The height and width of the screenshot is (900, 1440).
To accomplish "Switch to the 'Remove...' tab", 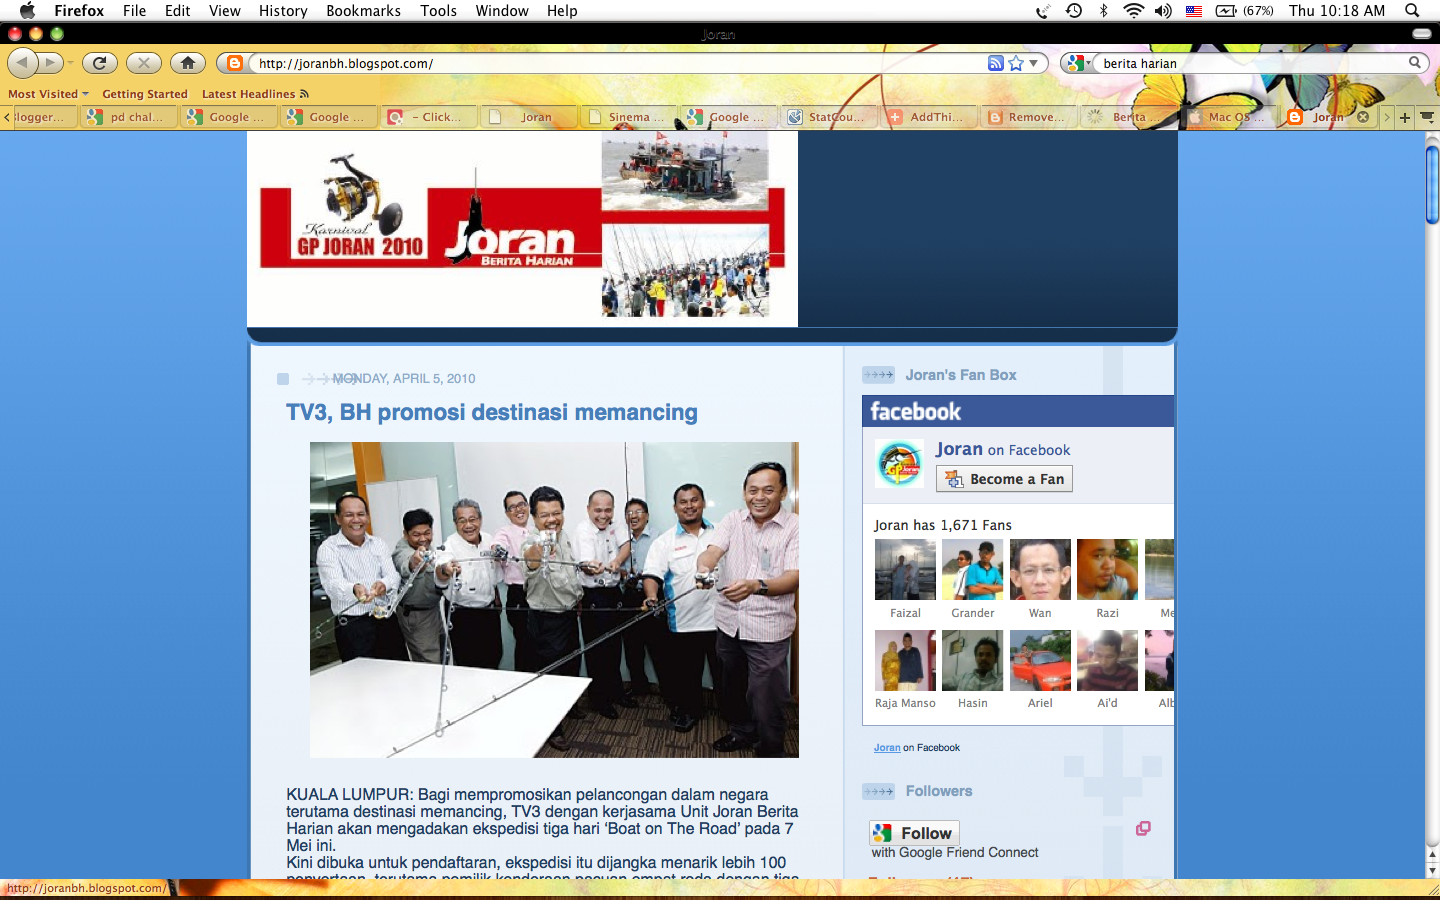I will click(x=1028, y=117).
